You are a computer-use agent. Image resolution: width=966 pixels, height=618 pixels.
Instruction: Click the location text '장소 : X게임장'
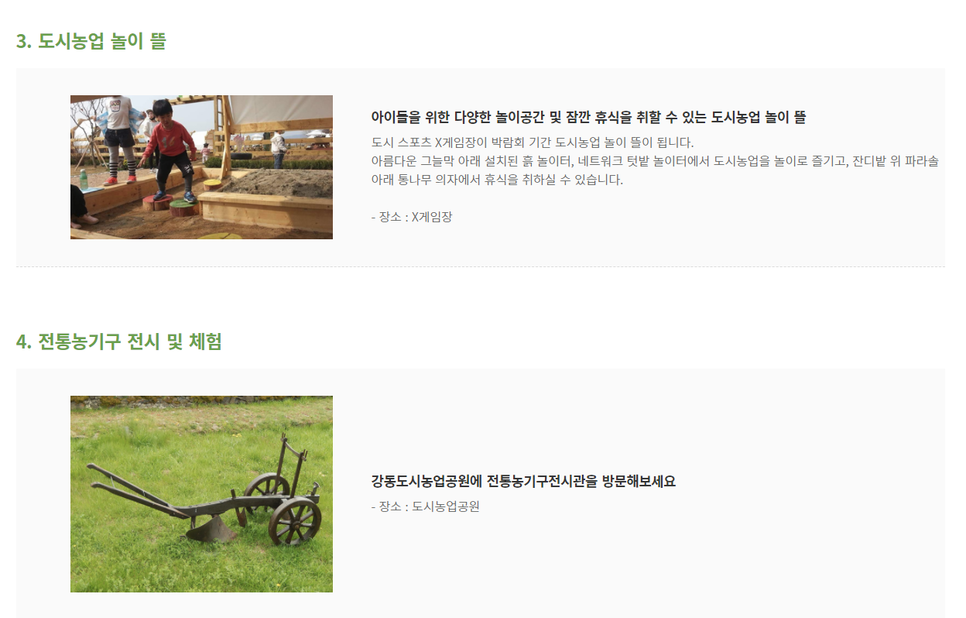pyautogui.click(x=415, y=217)
